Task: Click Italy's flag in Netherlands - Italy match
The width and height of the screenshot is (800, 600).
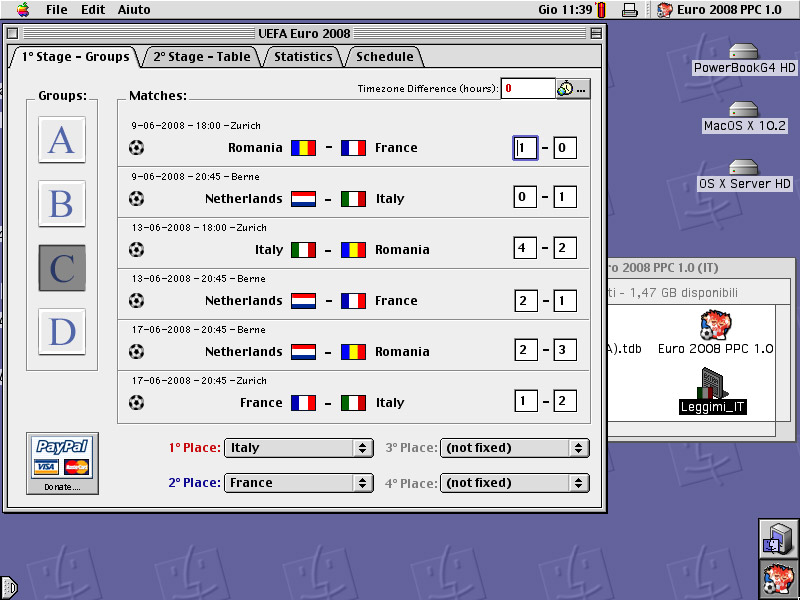Action: click(353, 199)
